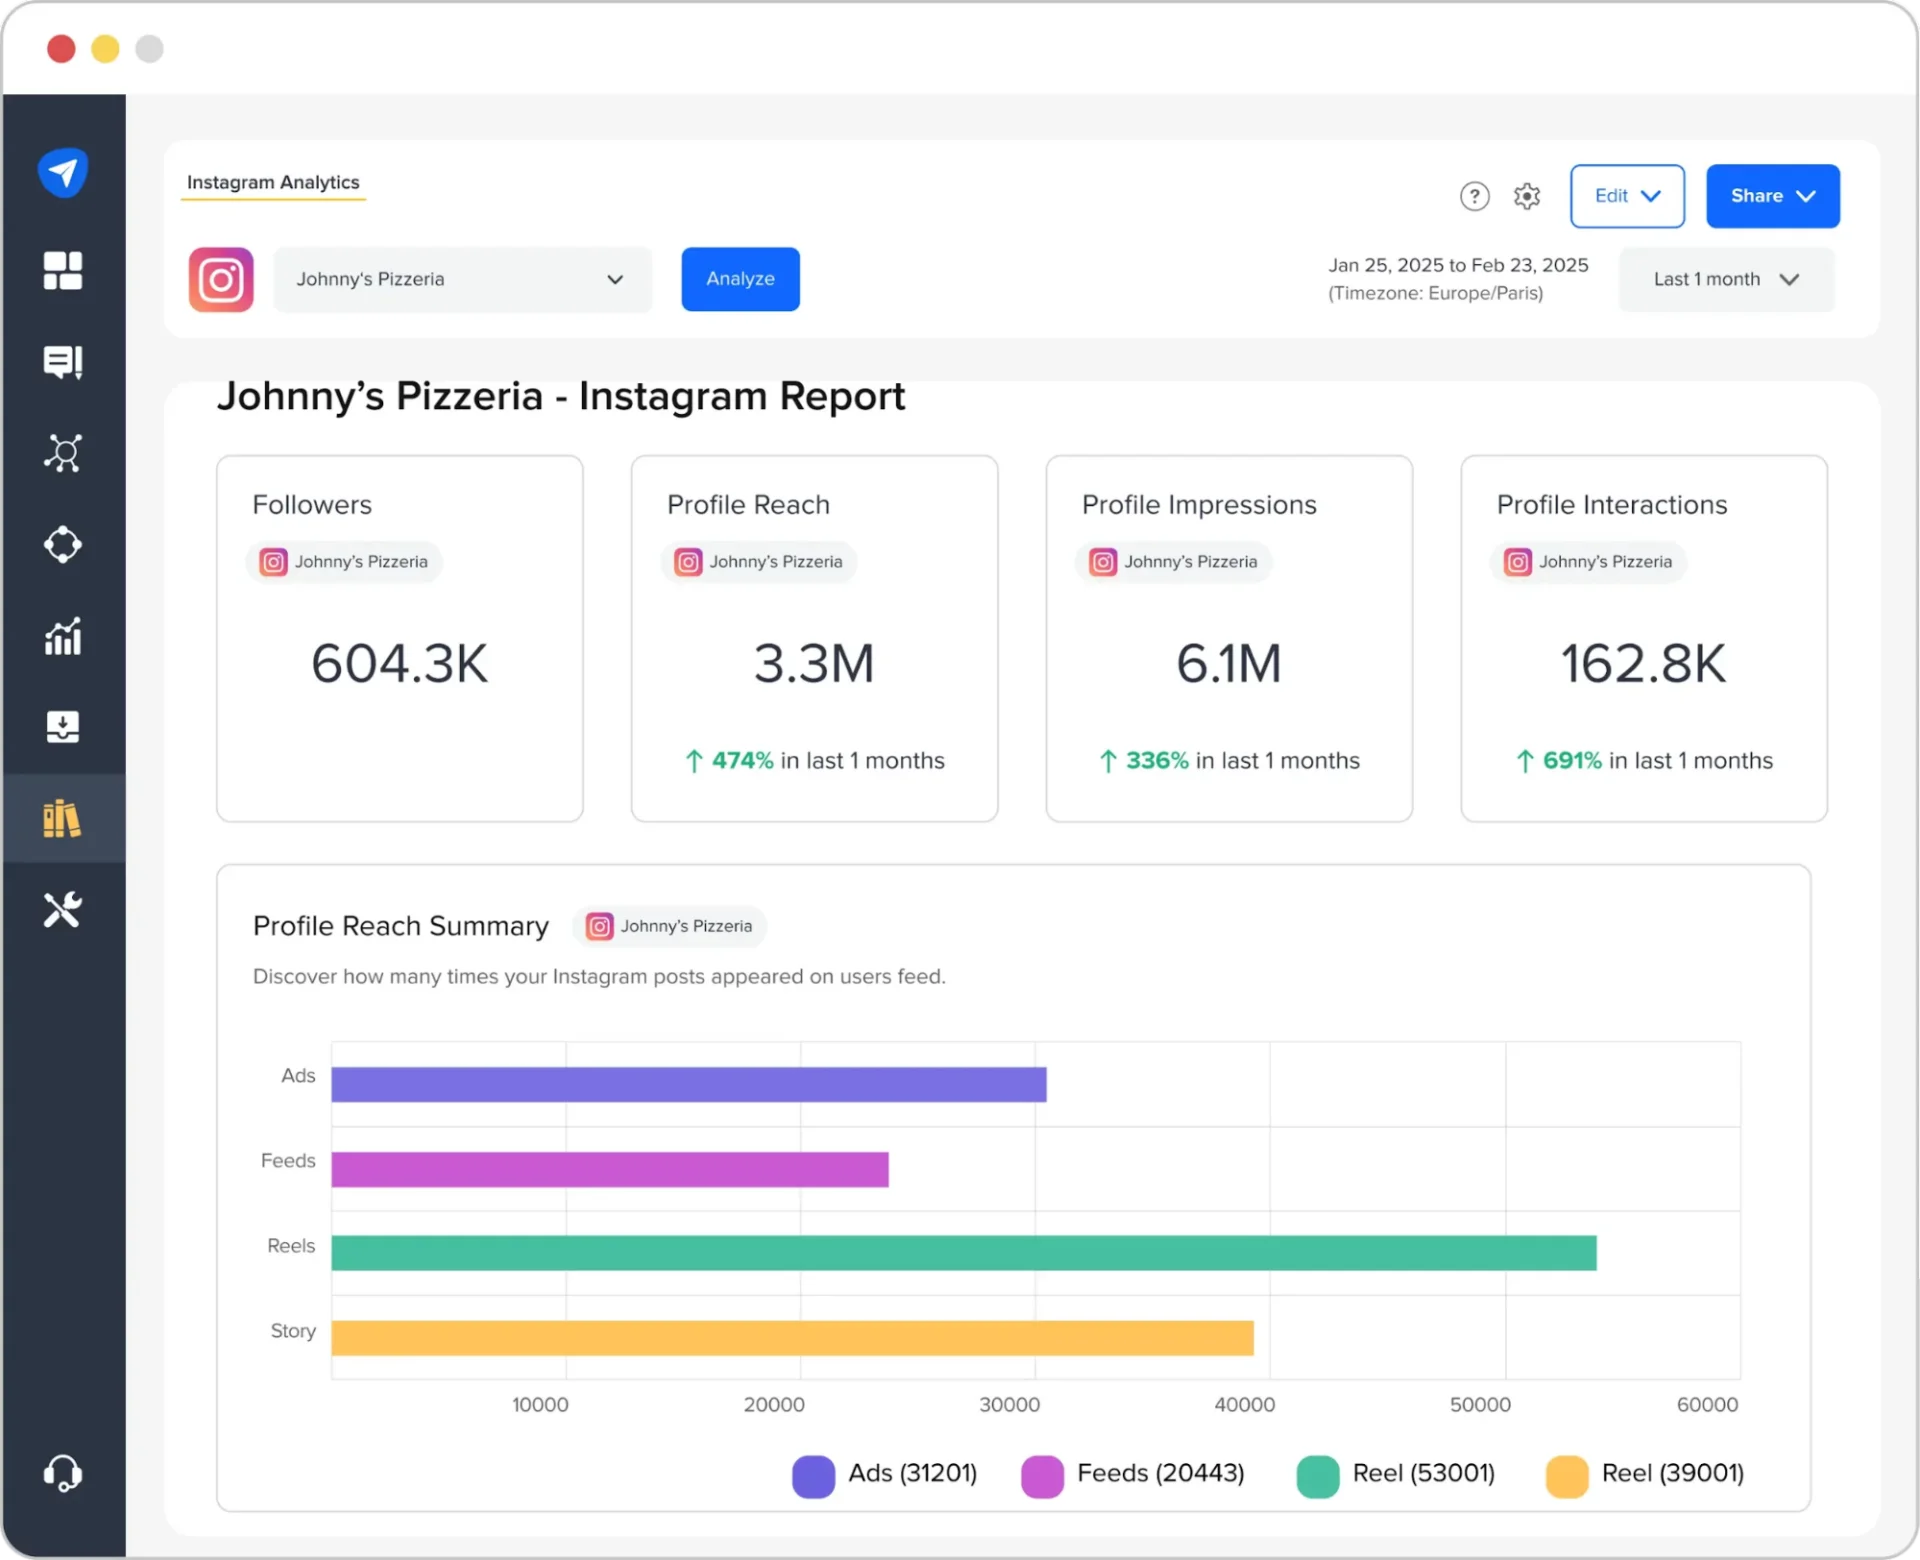Expand the Last 1 month date range dropdown
This screenshot has height=1560, width=1920.
coord(1724,280)
